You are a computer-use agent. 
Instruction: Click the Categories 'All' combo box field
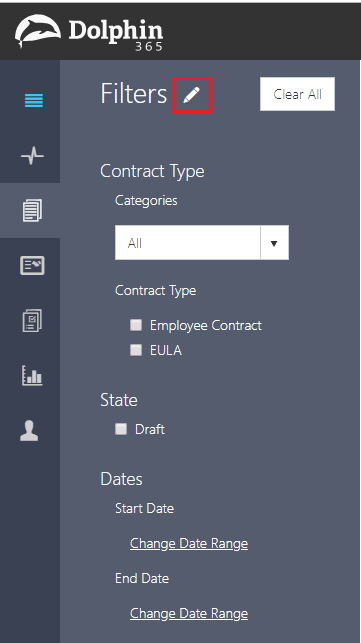[202, 243]
